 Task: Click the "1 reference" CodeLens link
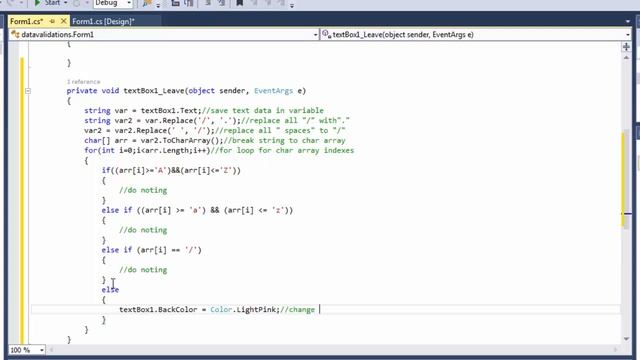tap(83, 82)
